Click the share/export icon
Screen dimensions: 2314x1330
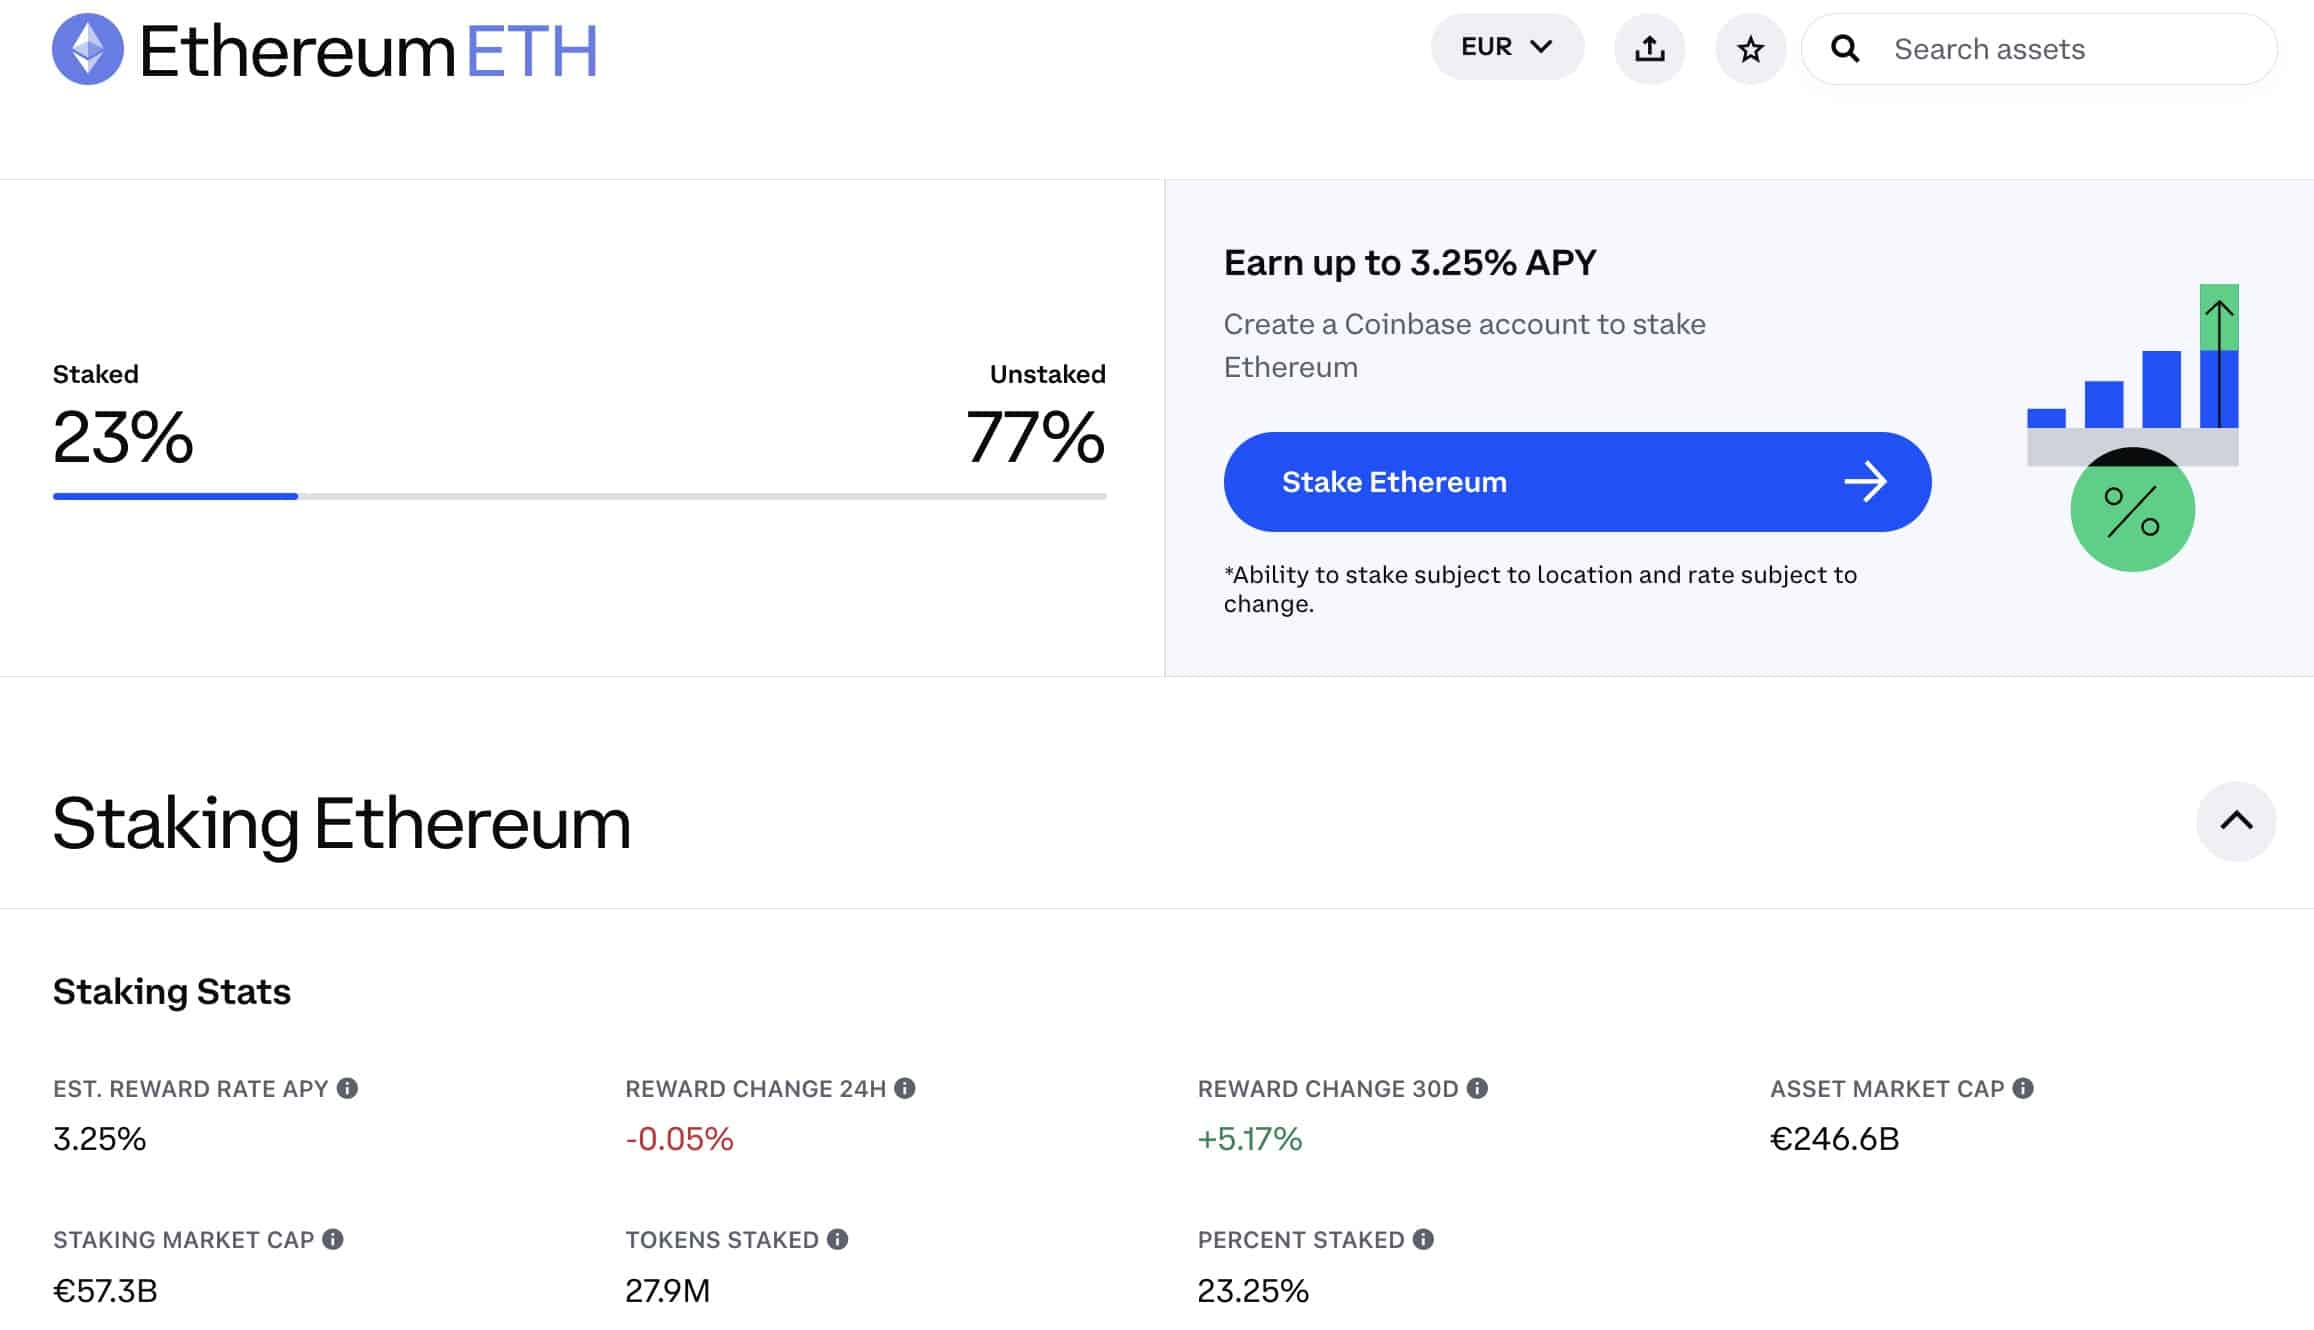(1650, 48)
